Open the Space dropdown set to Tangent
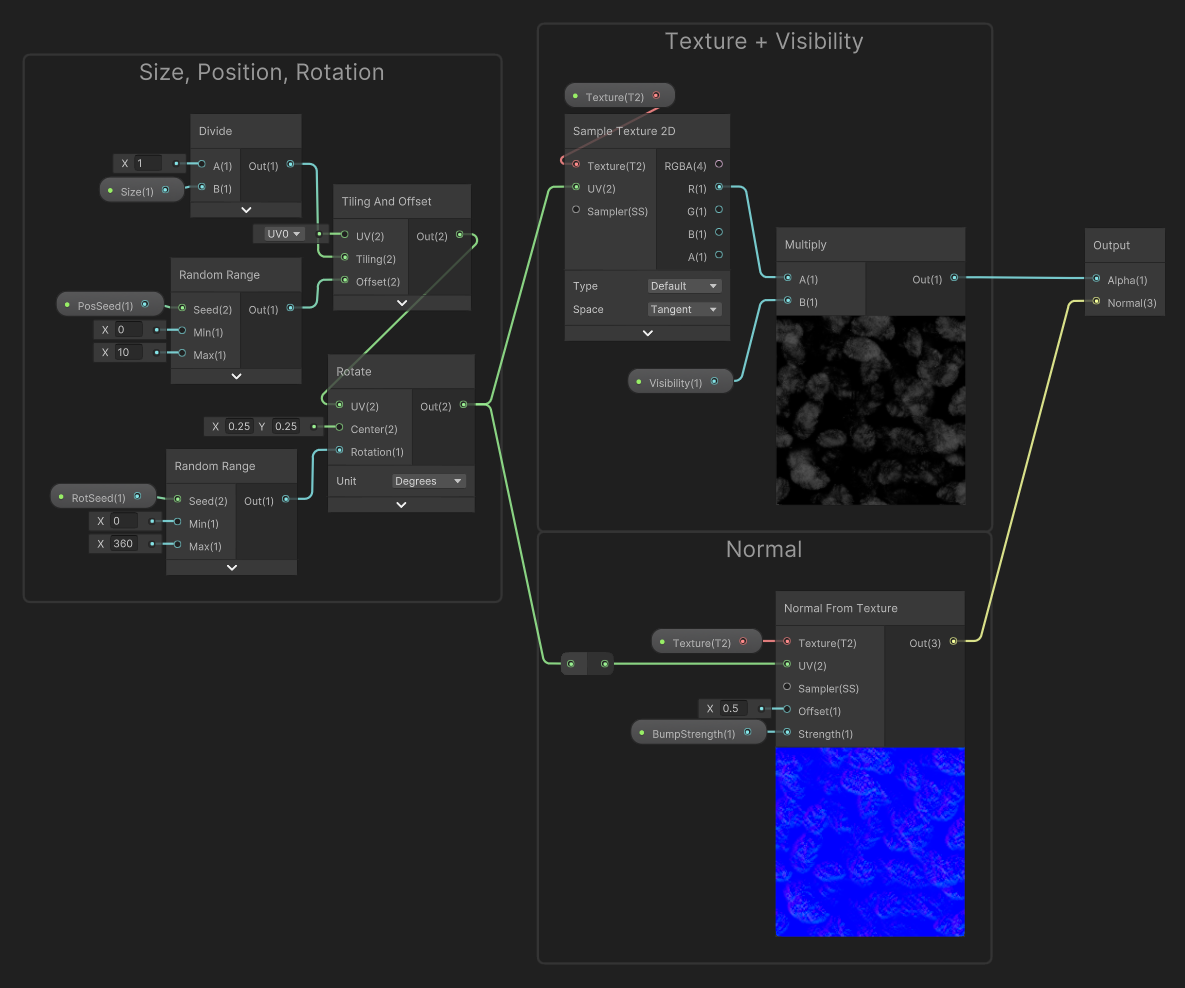This screenshot has width=1185, height=988. click(x=685, y=309)
